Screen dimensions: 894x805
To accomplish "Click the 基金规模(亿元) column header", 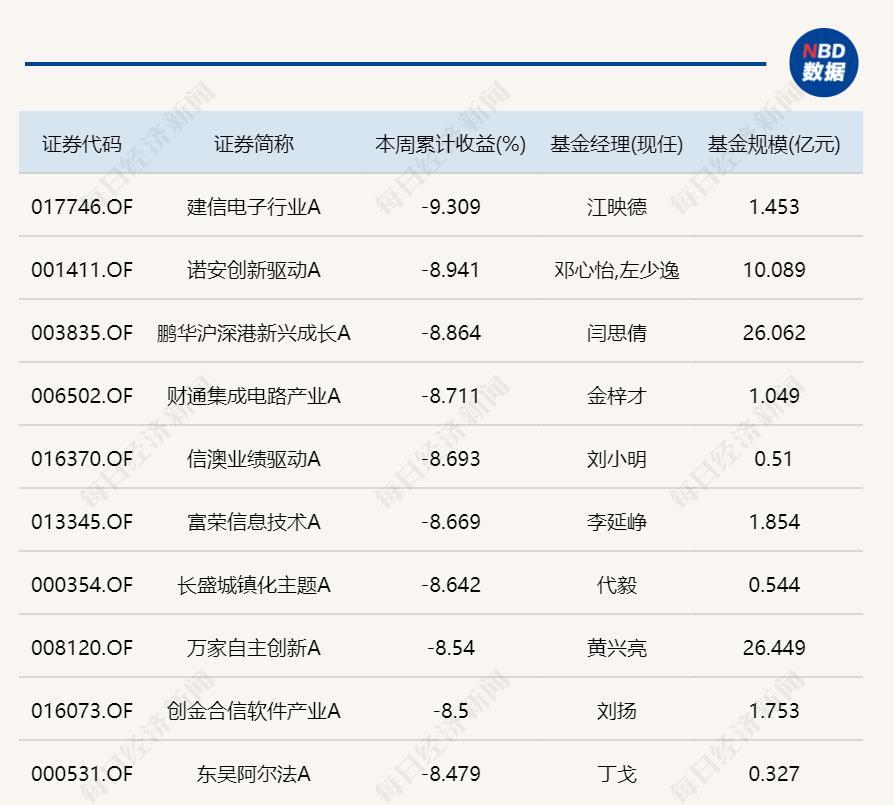I will [774, 144].
